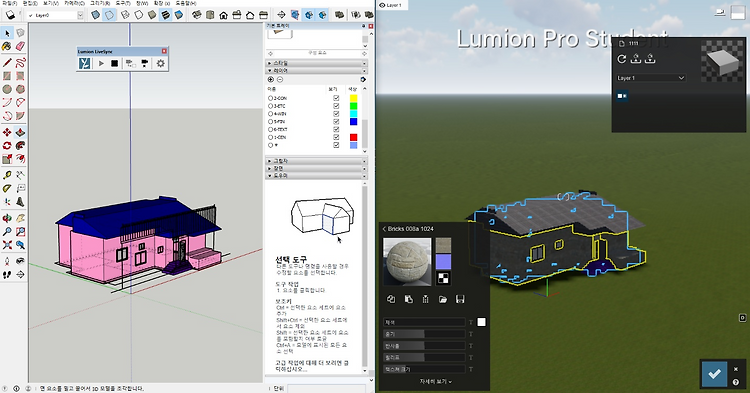Click the Lumion LiveSync logo icon
Image resolution: width=750 pixels, height=393 pixels.
[85, 63]
